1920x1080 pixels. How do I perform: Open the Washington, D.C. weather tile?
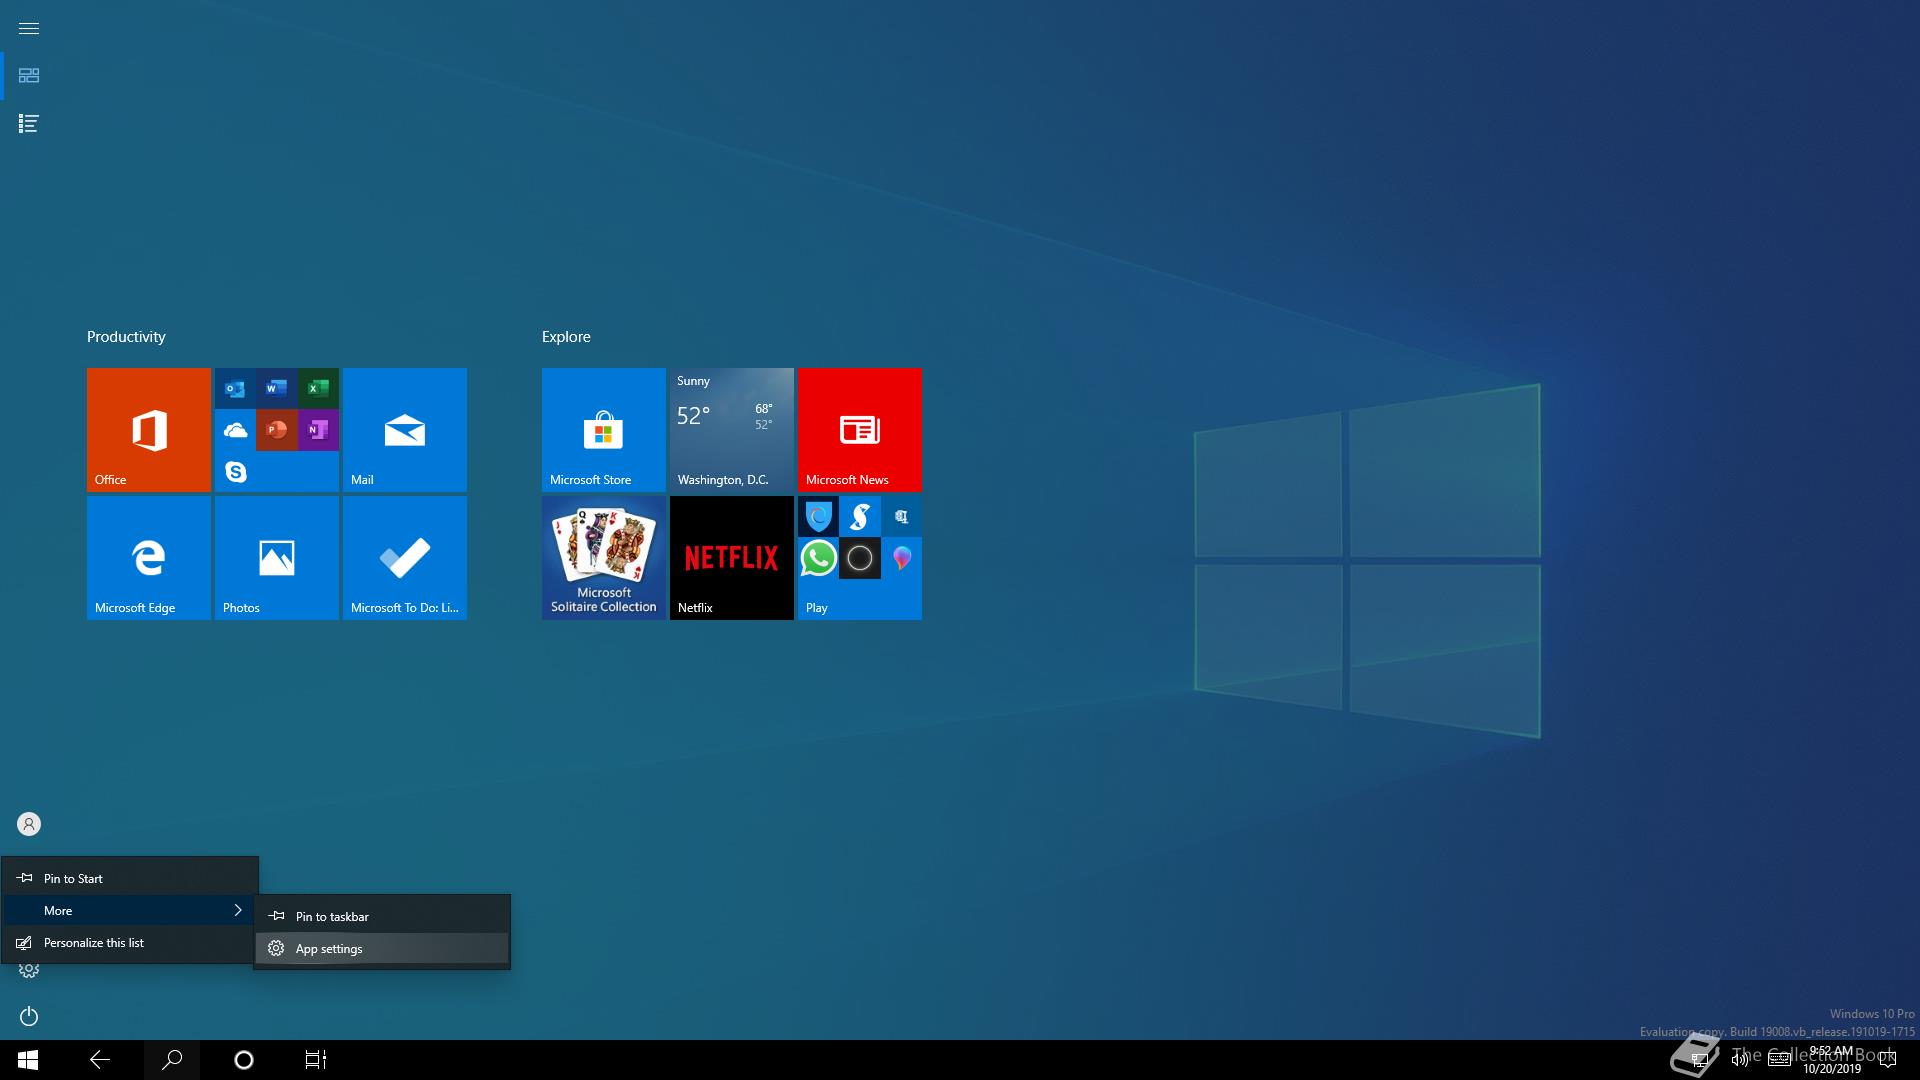pos(732,430)
